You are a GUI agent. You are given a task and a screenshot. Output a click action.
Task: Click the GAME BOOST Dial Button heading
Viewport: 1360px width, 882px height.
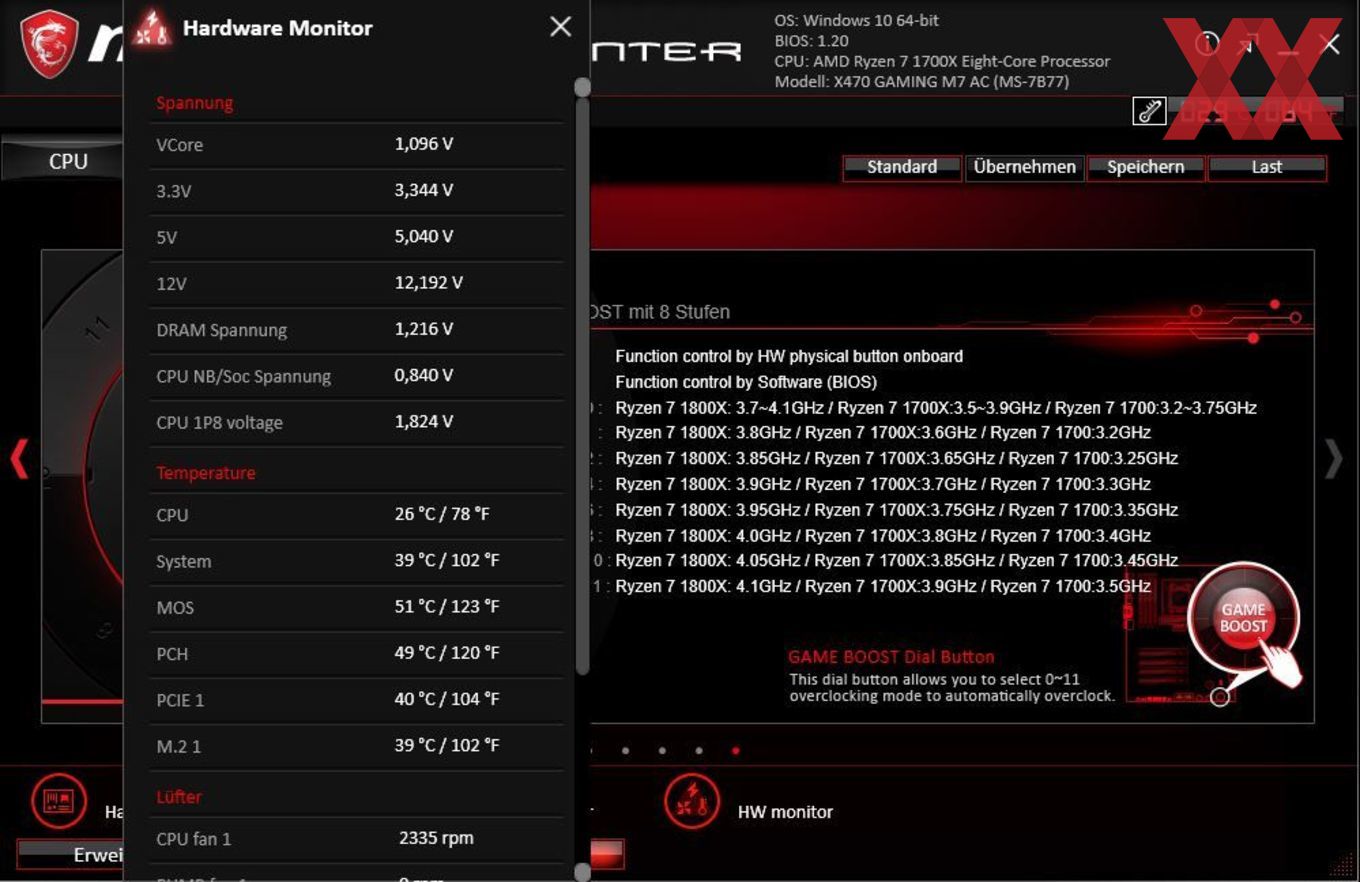pos(891,657)
